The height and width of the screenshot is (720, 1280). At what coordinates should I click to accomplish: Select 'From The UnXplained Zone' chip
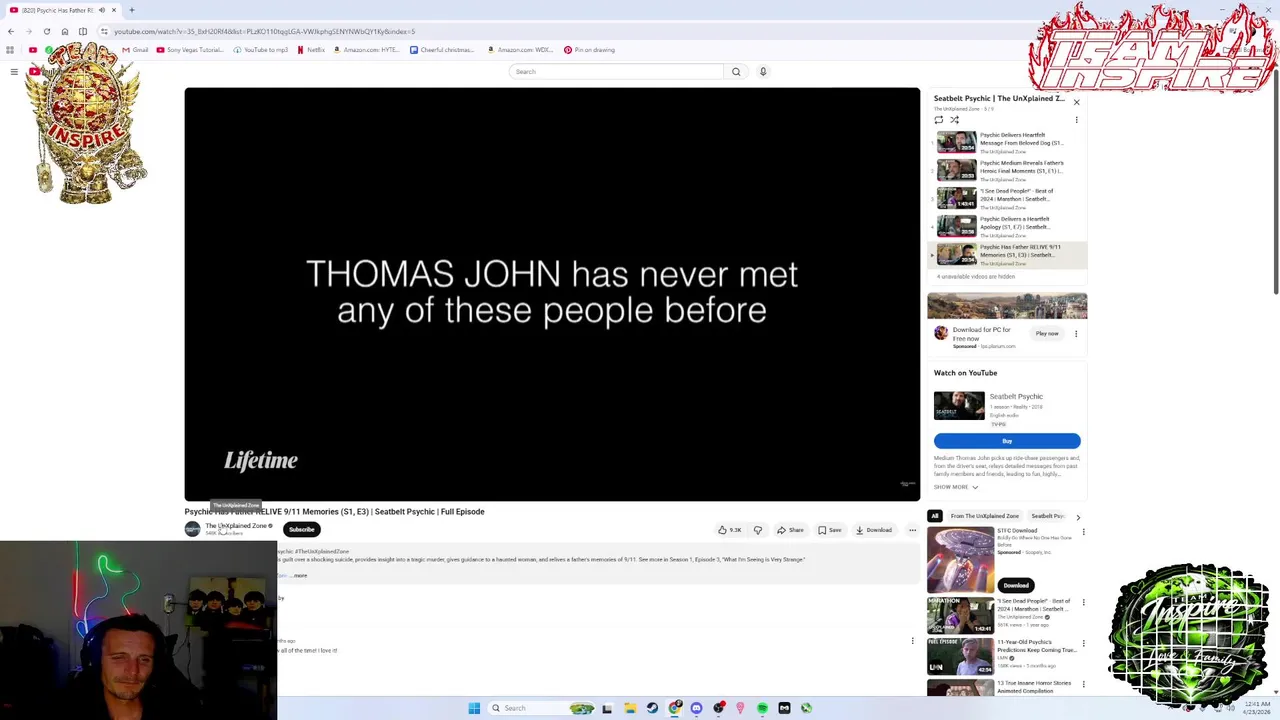tap(984, 516)
